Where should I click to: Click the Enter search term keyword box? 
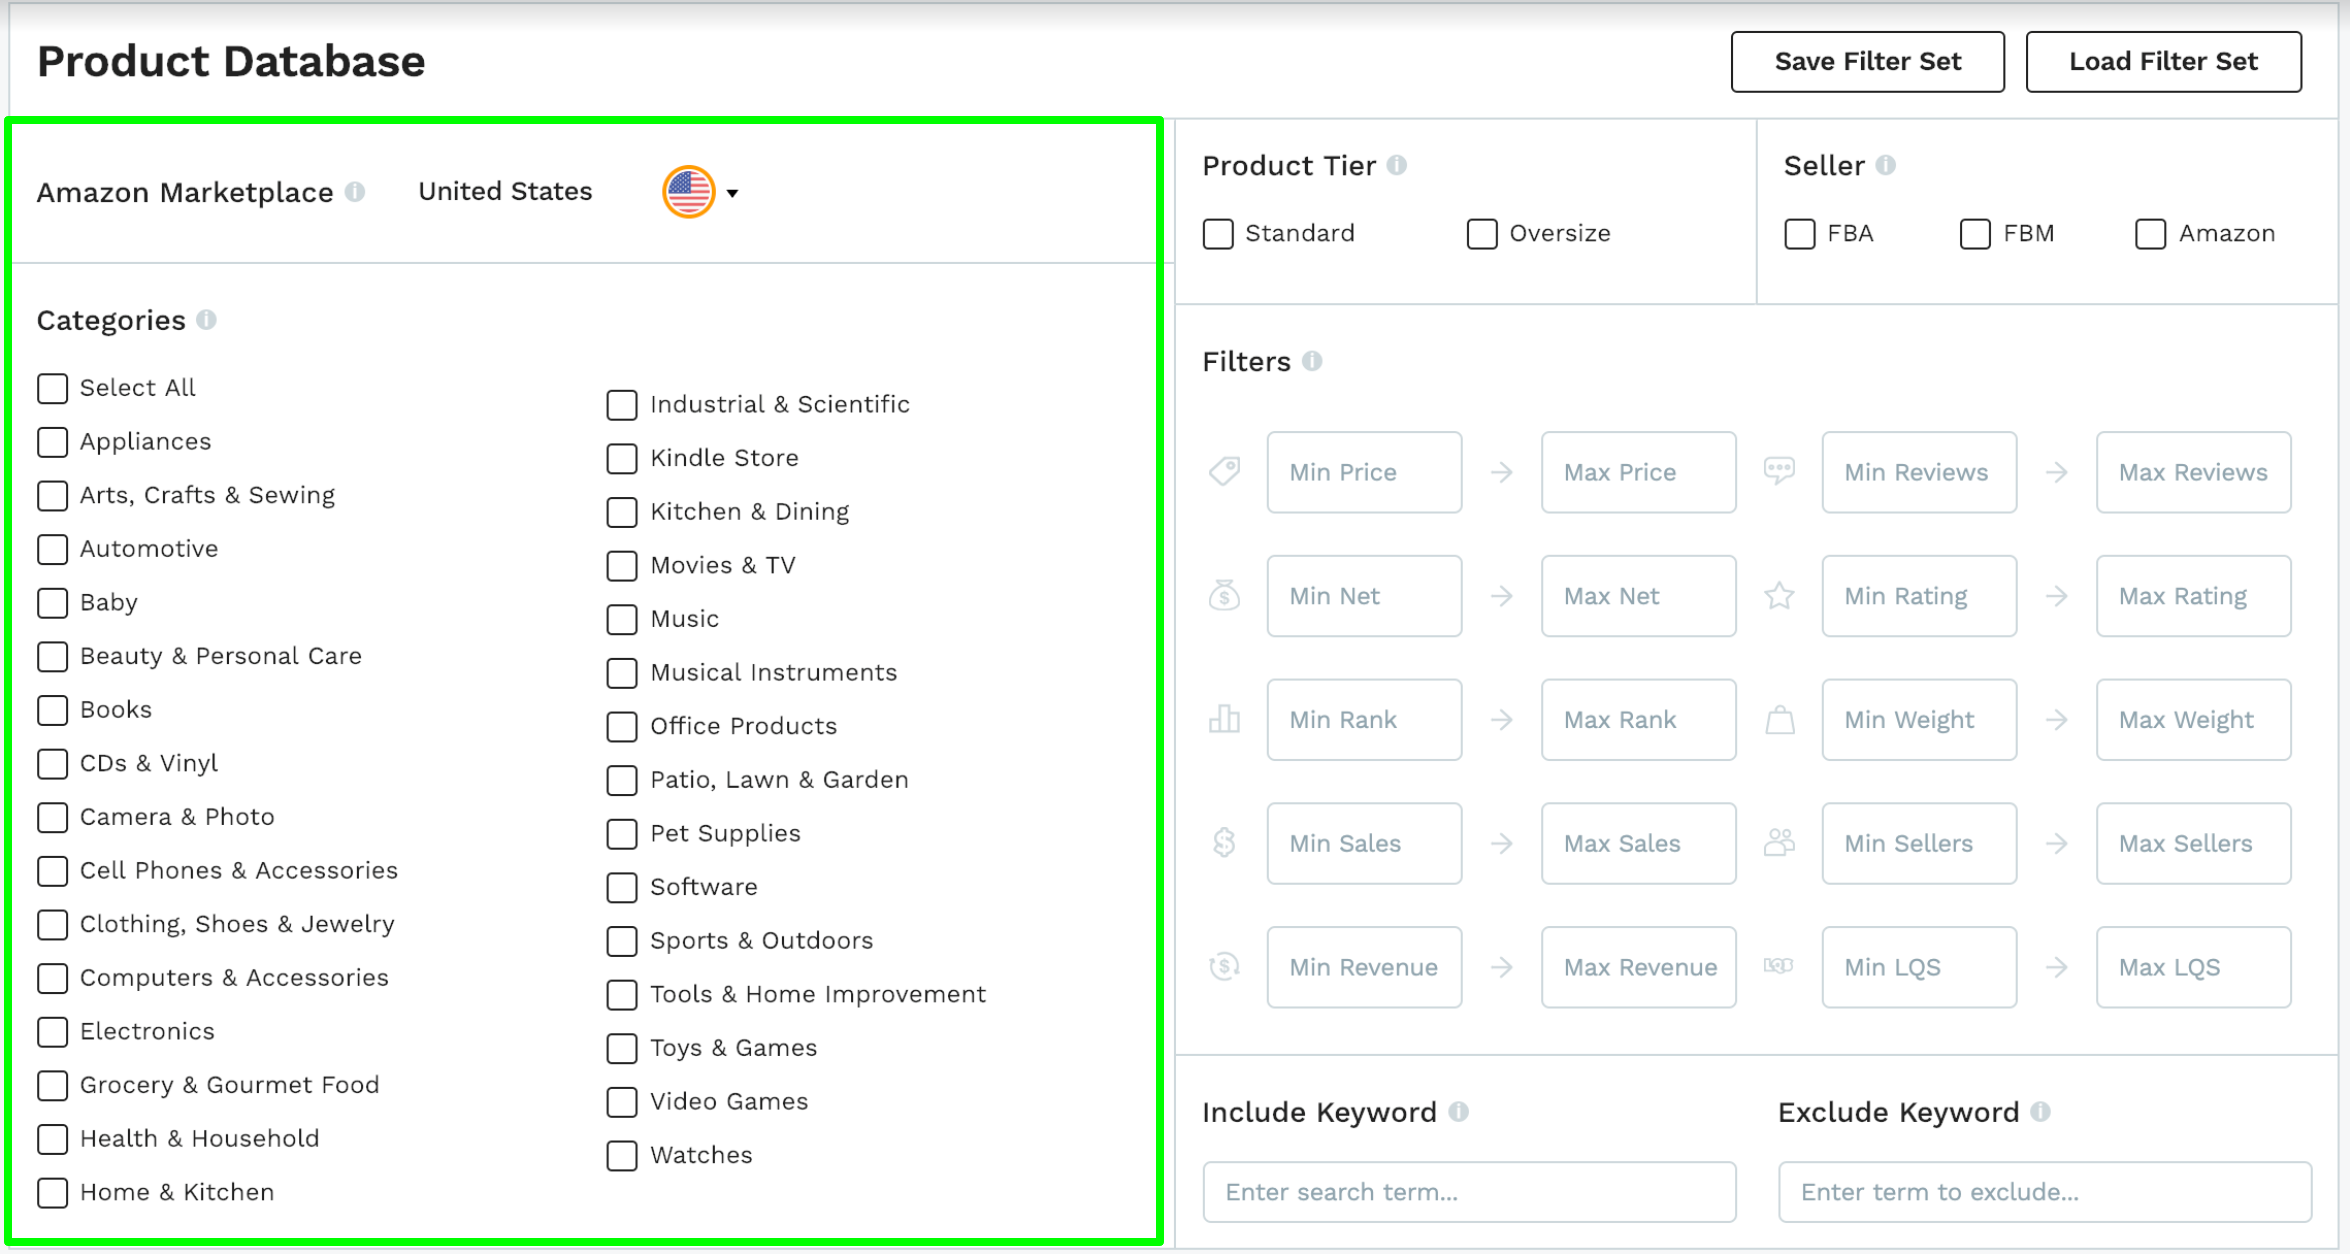(1468, 1192)
